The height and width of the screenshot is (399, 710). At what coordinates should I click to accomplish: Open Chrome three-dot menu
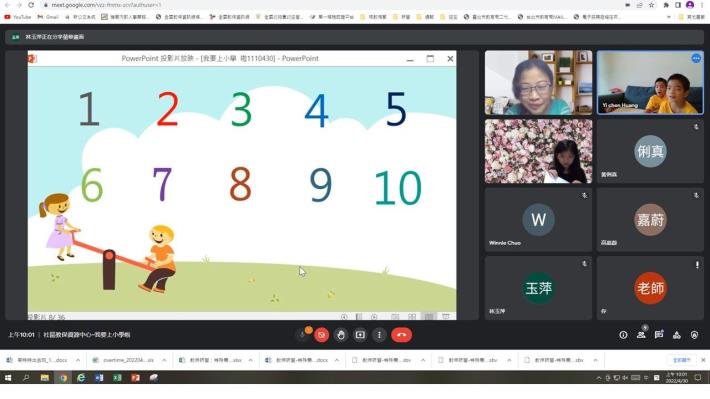702,5
